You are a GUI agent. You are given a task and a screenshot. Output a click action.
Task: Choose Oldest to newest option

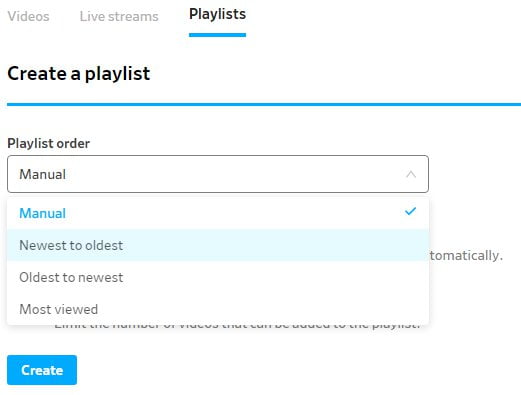tap(218, 277)
